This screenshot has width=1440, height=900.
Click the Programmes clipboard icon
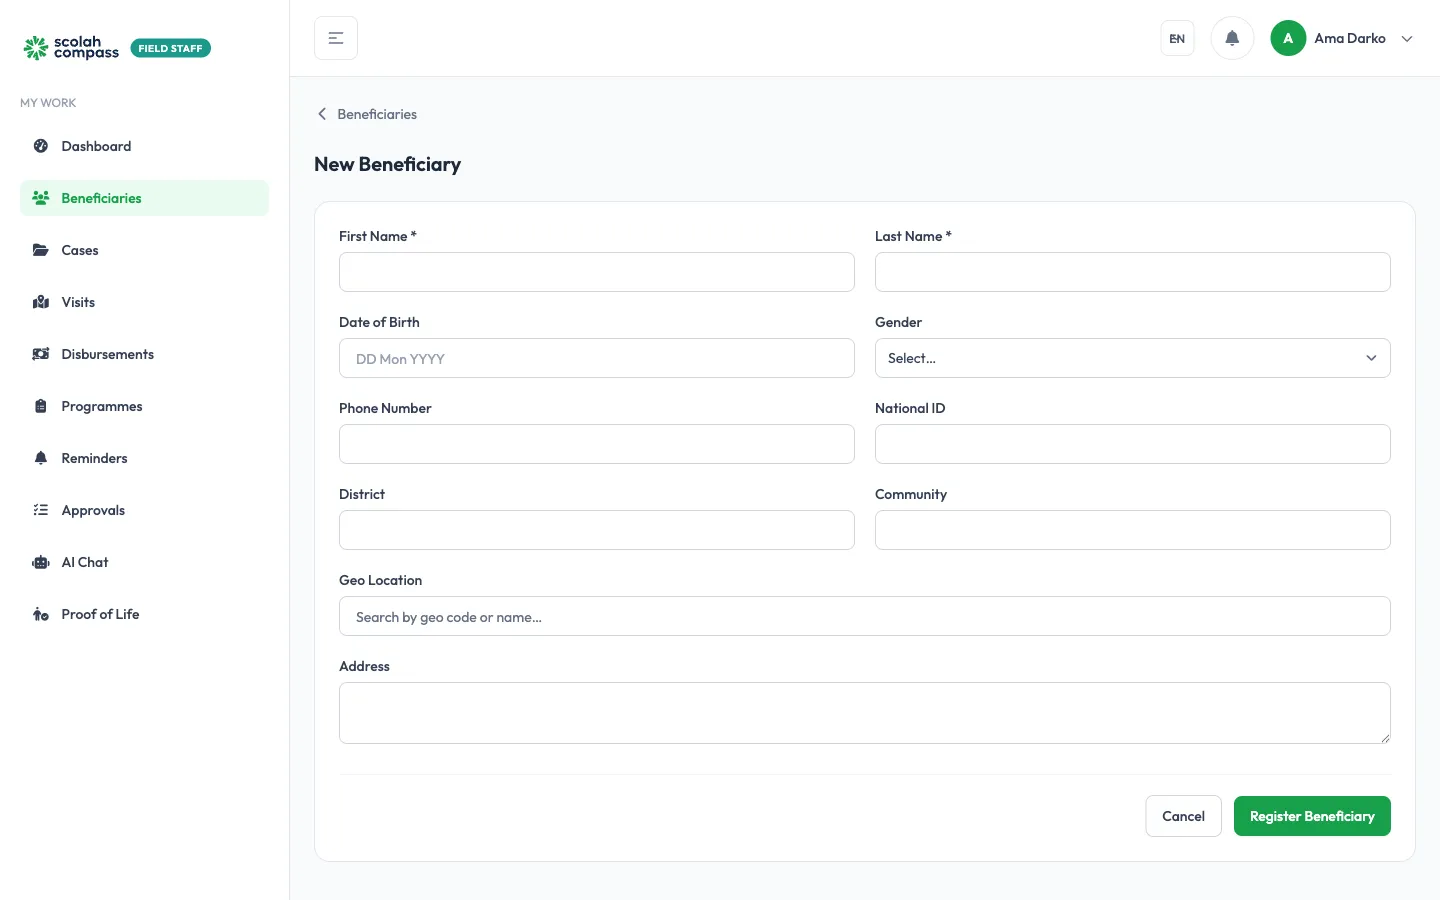point(41,406)
